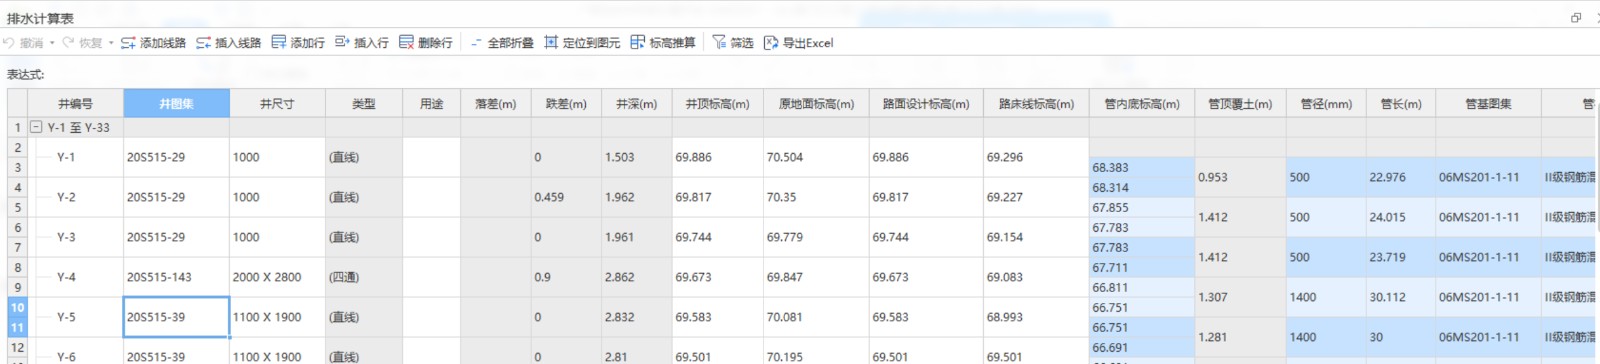The width and height of the screenshot is (1600, 364).
Task: Click the 2000 X 2800 well size cell
Action: pos(277,277)
